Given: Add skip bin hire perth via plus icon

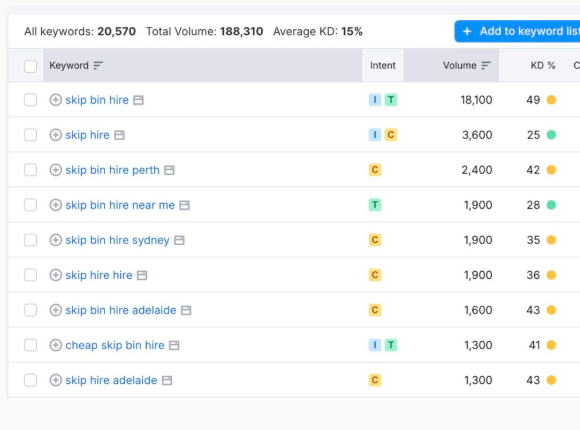Looking at the screenshot, I should (55, 170).
